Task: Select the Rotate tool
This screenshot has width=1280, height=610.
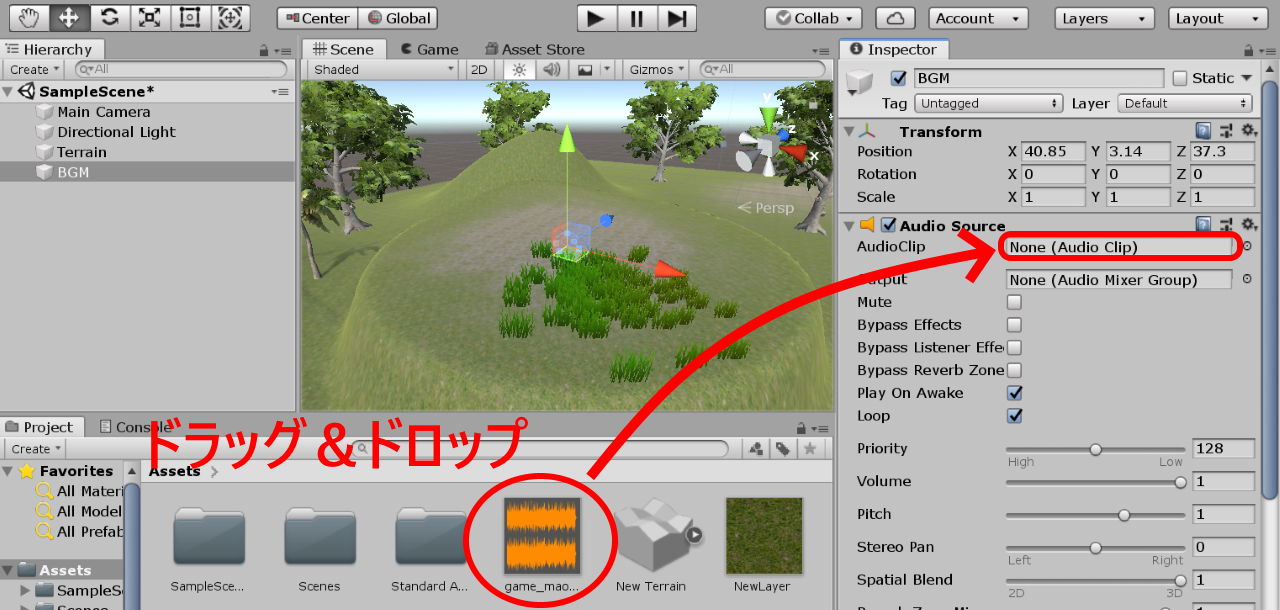Action: point(109,17)
